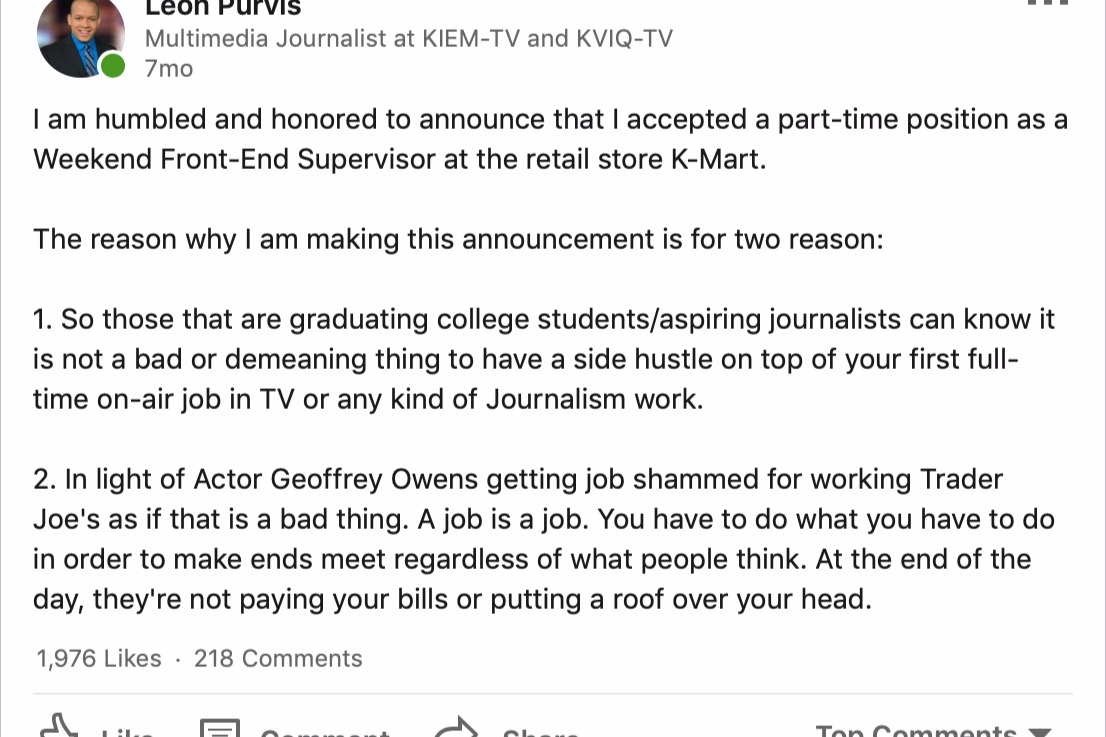Click the green online status dot

112,66
